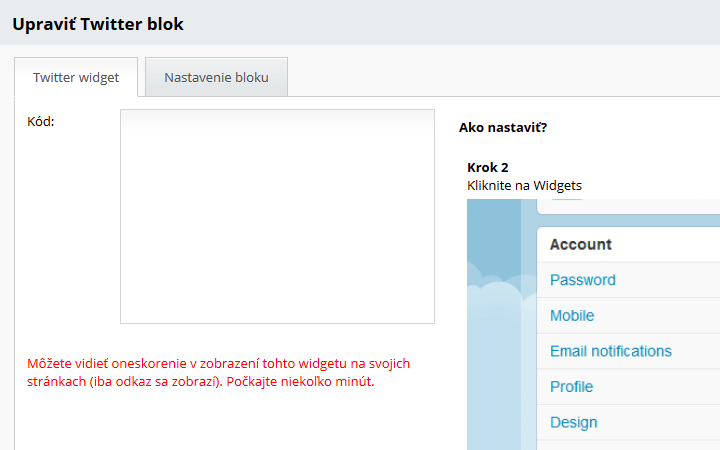Click the Account heading in the tutorial image

click(581, 244)
